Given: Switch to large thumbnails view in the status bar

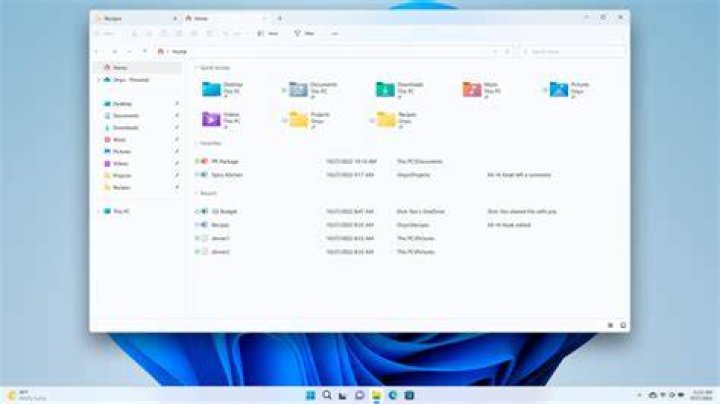Looking at the screenshot, I should 623,325.
